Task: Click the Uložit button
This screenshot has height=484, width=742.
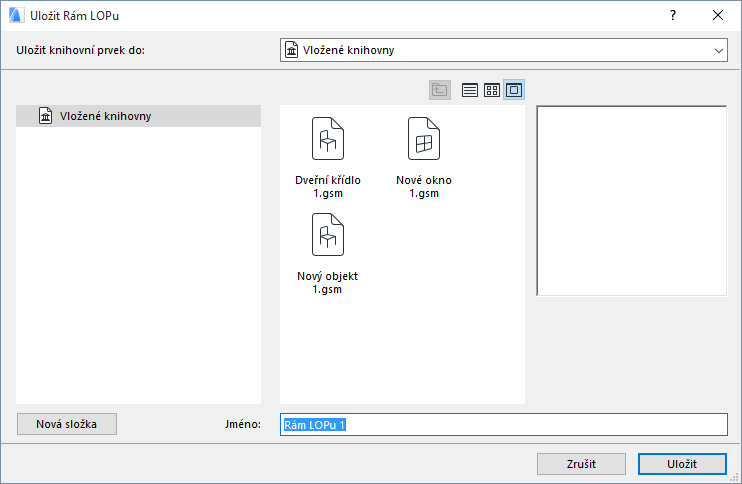Action: point(682,464)
